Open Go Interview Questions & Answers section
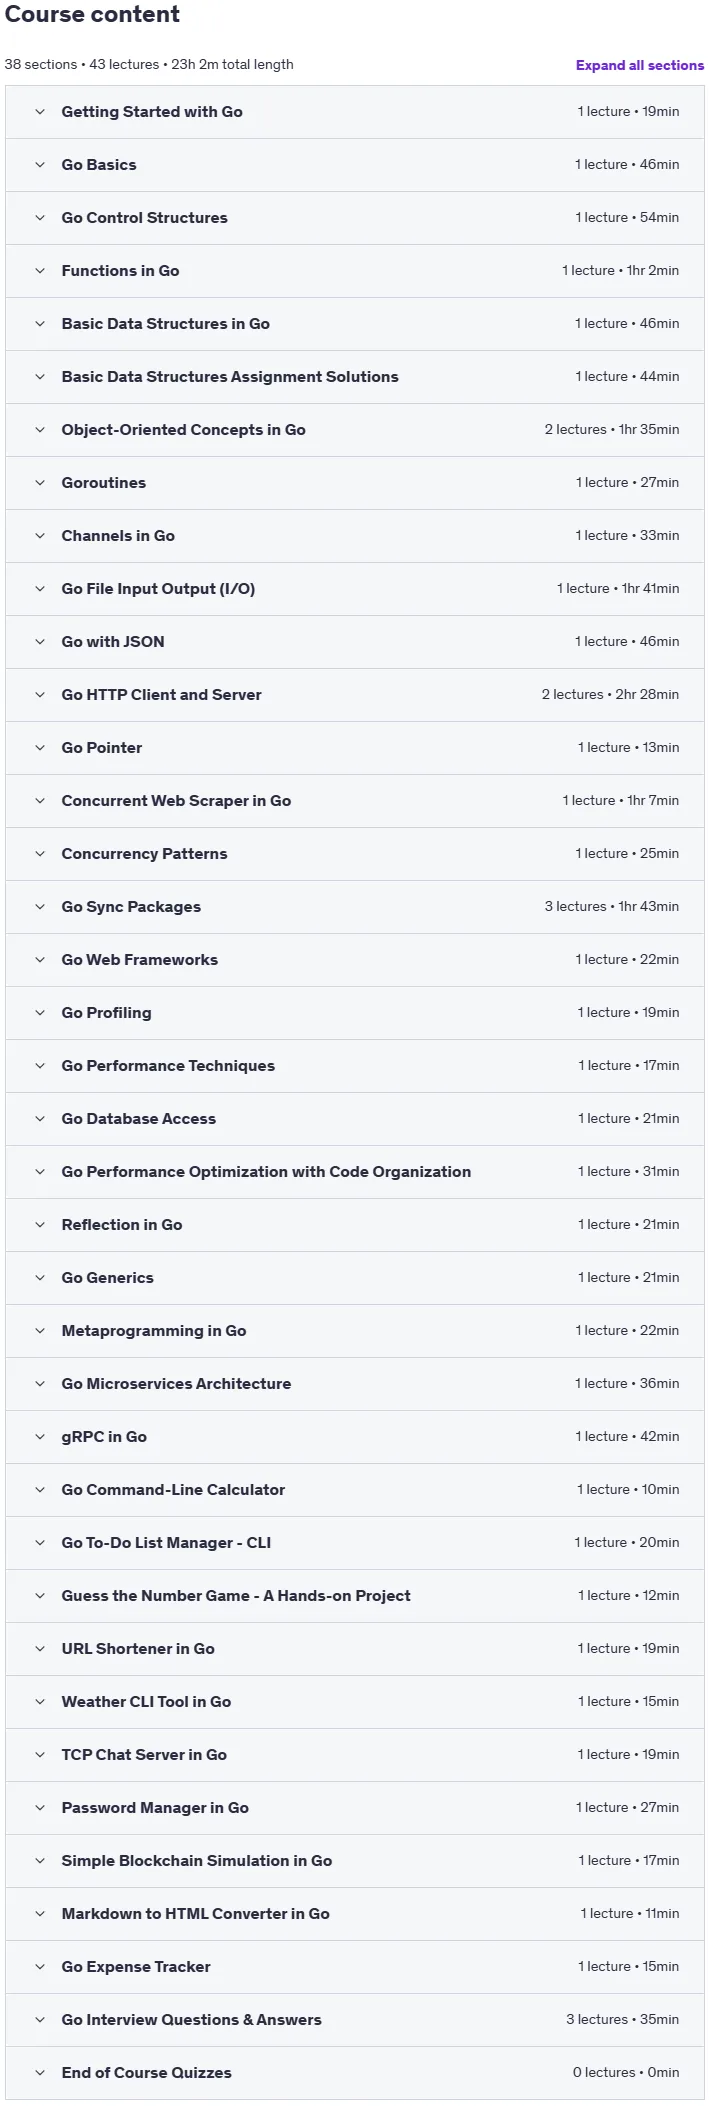Viewport: 709px width, 2106px height. pos(355,2020)
